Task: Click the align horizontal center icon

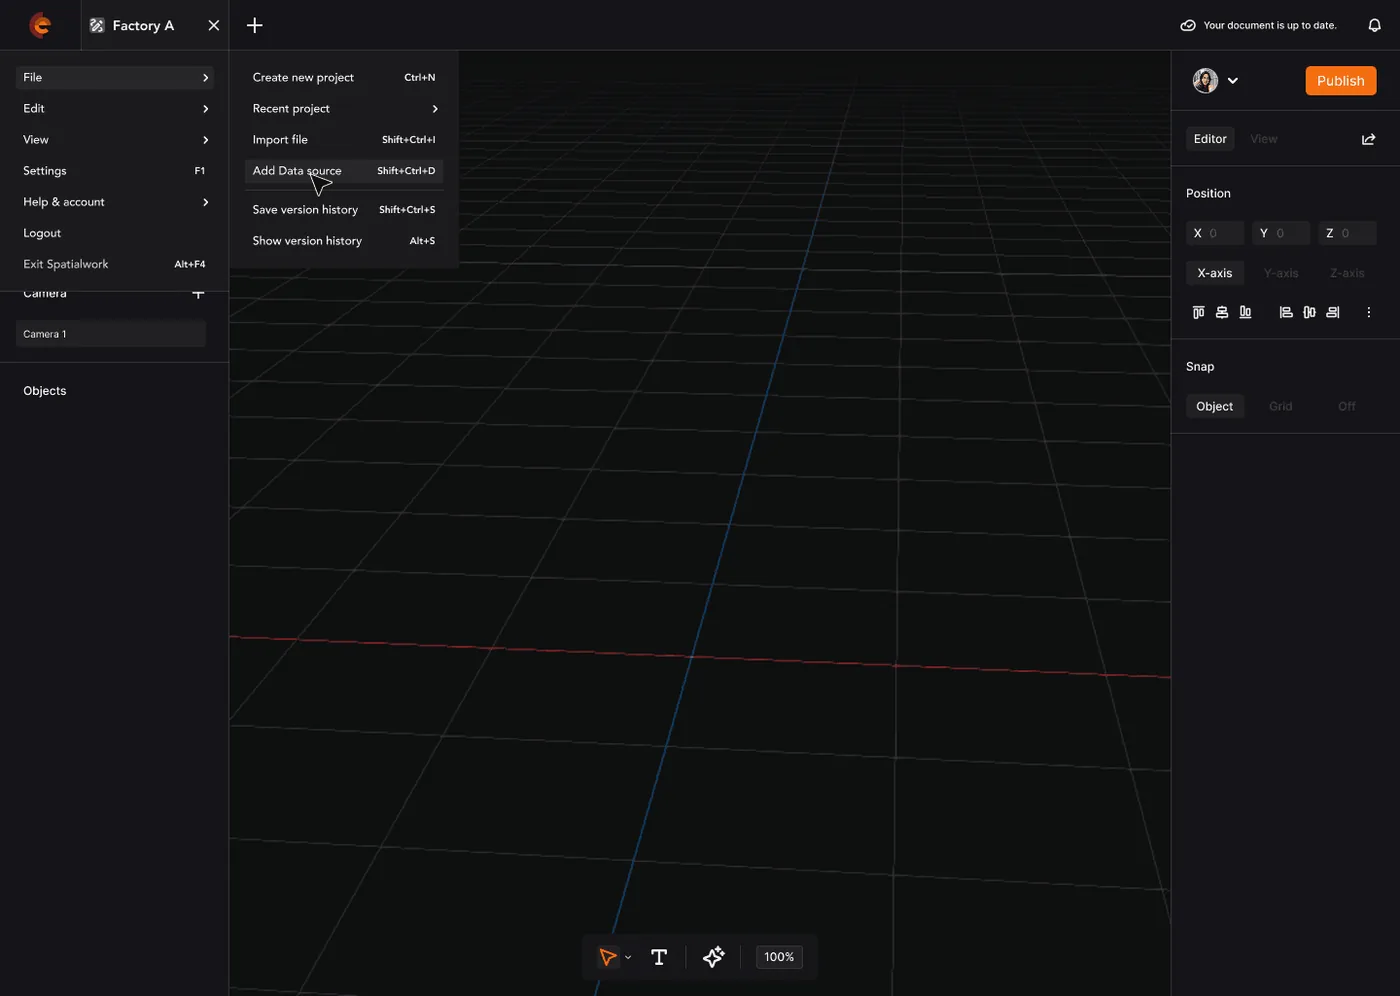Action: (1309, 312)
